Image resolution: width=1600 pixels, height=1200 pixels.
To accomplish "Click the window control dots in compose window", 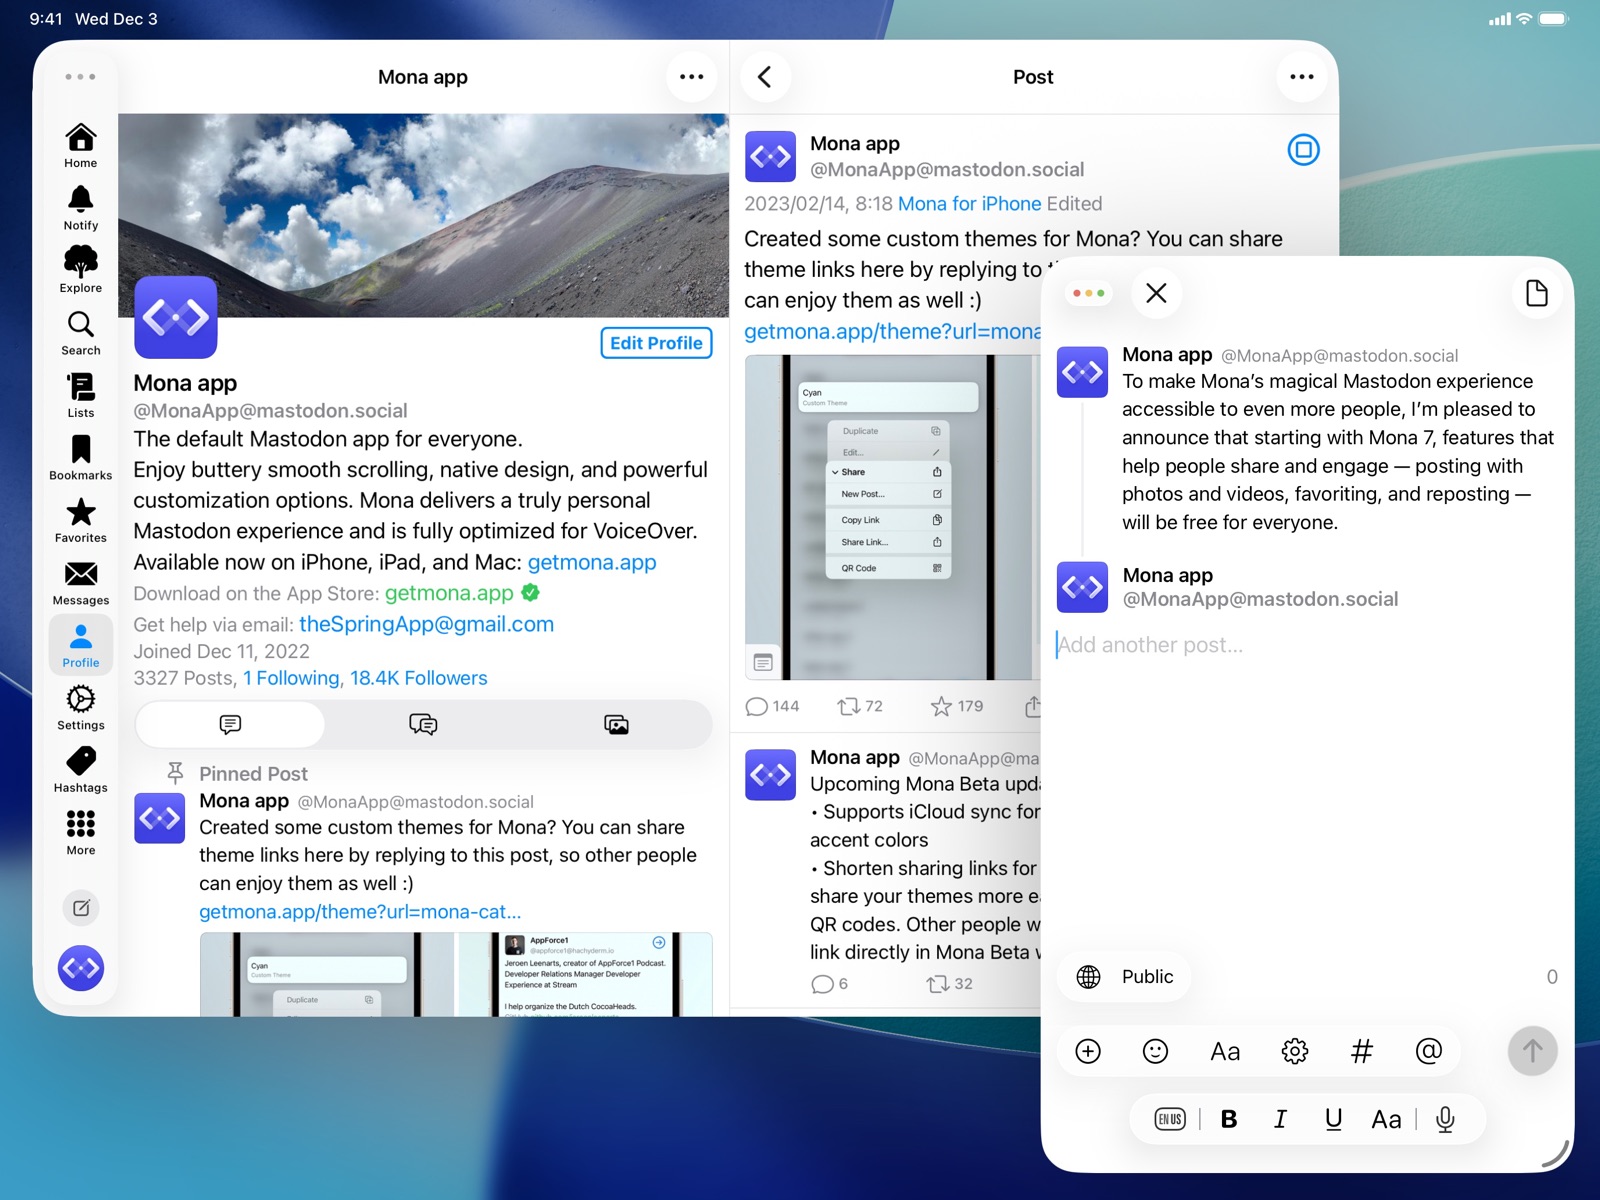I will click(x=1089, y=293).
